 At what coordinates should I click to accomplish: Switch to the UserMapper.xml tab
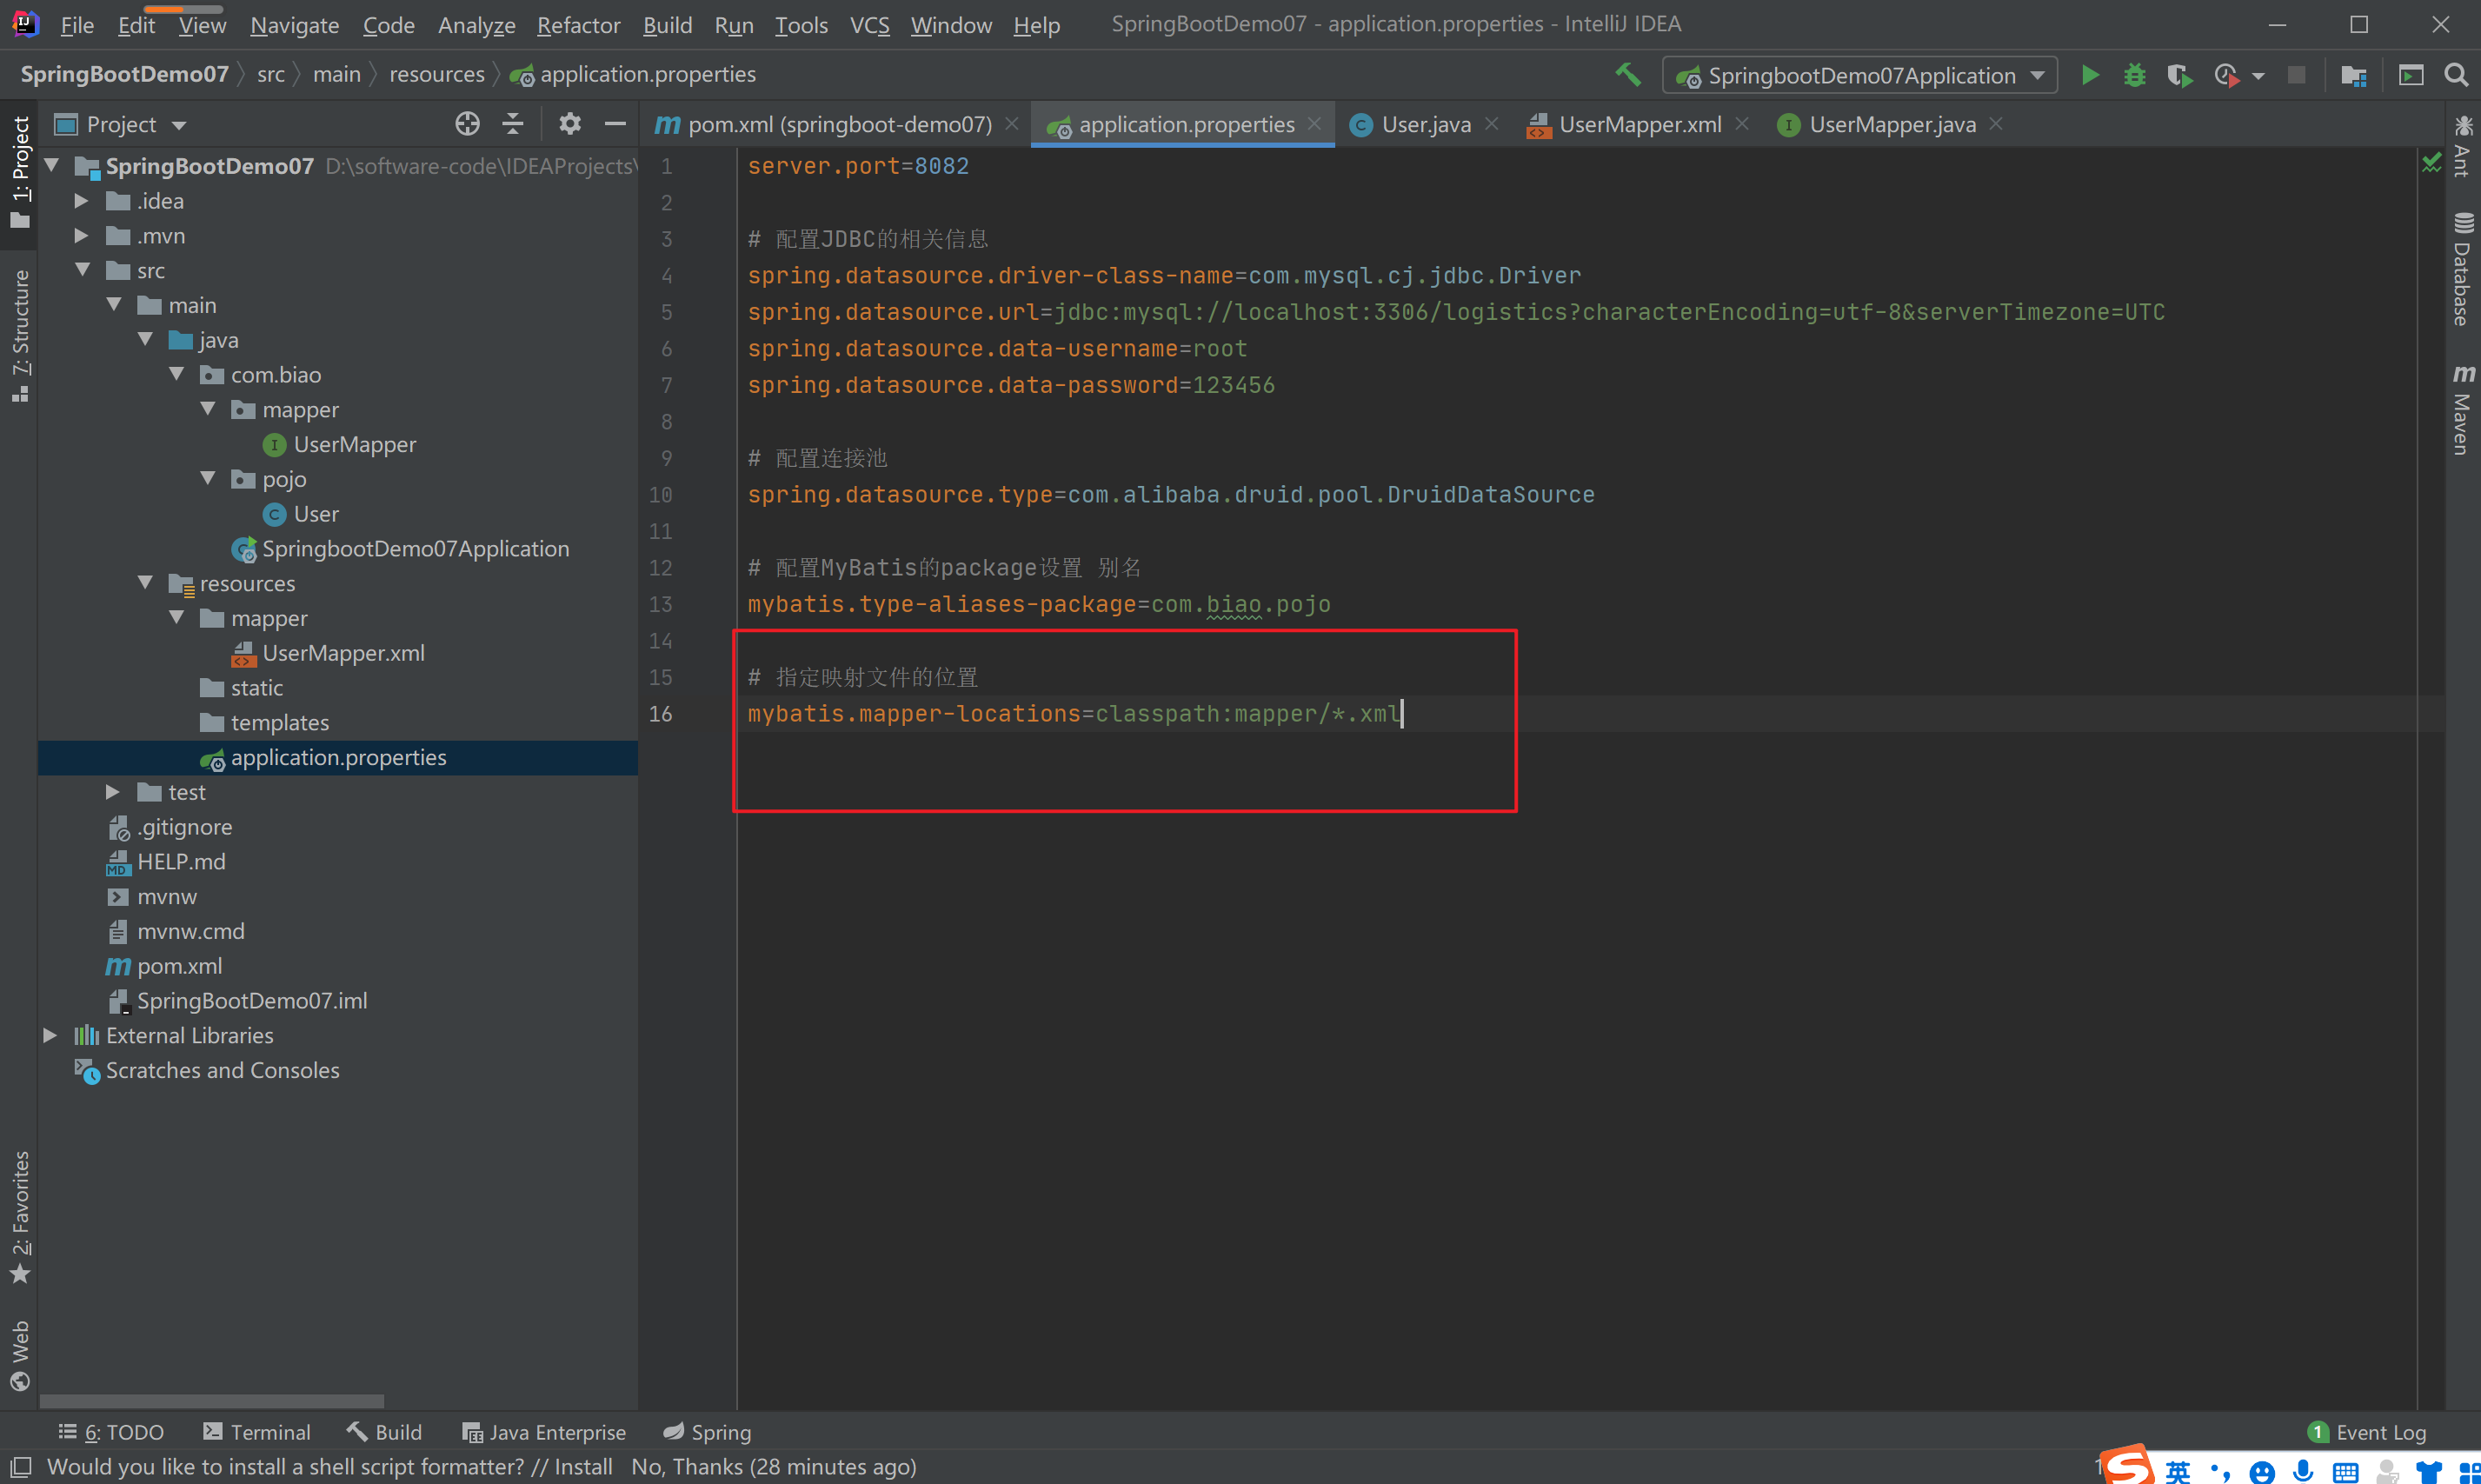tap(1639, 124)
